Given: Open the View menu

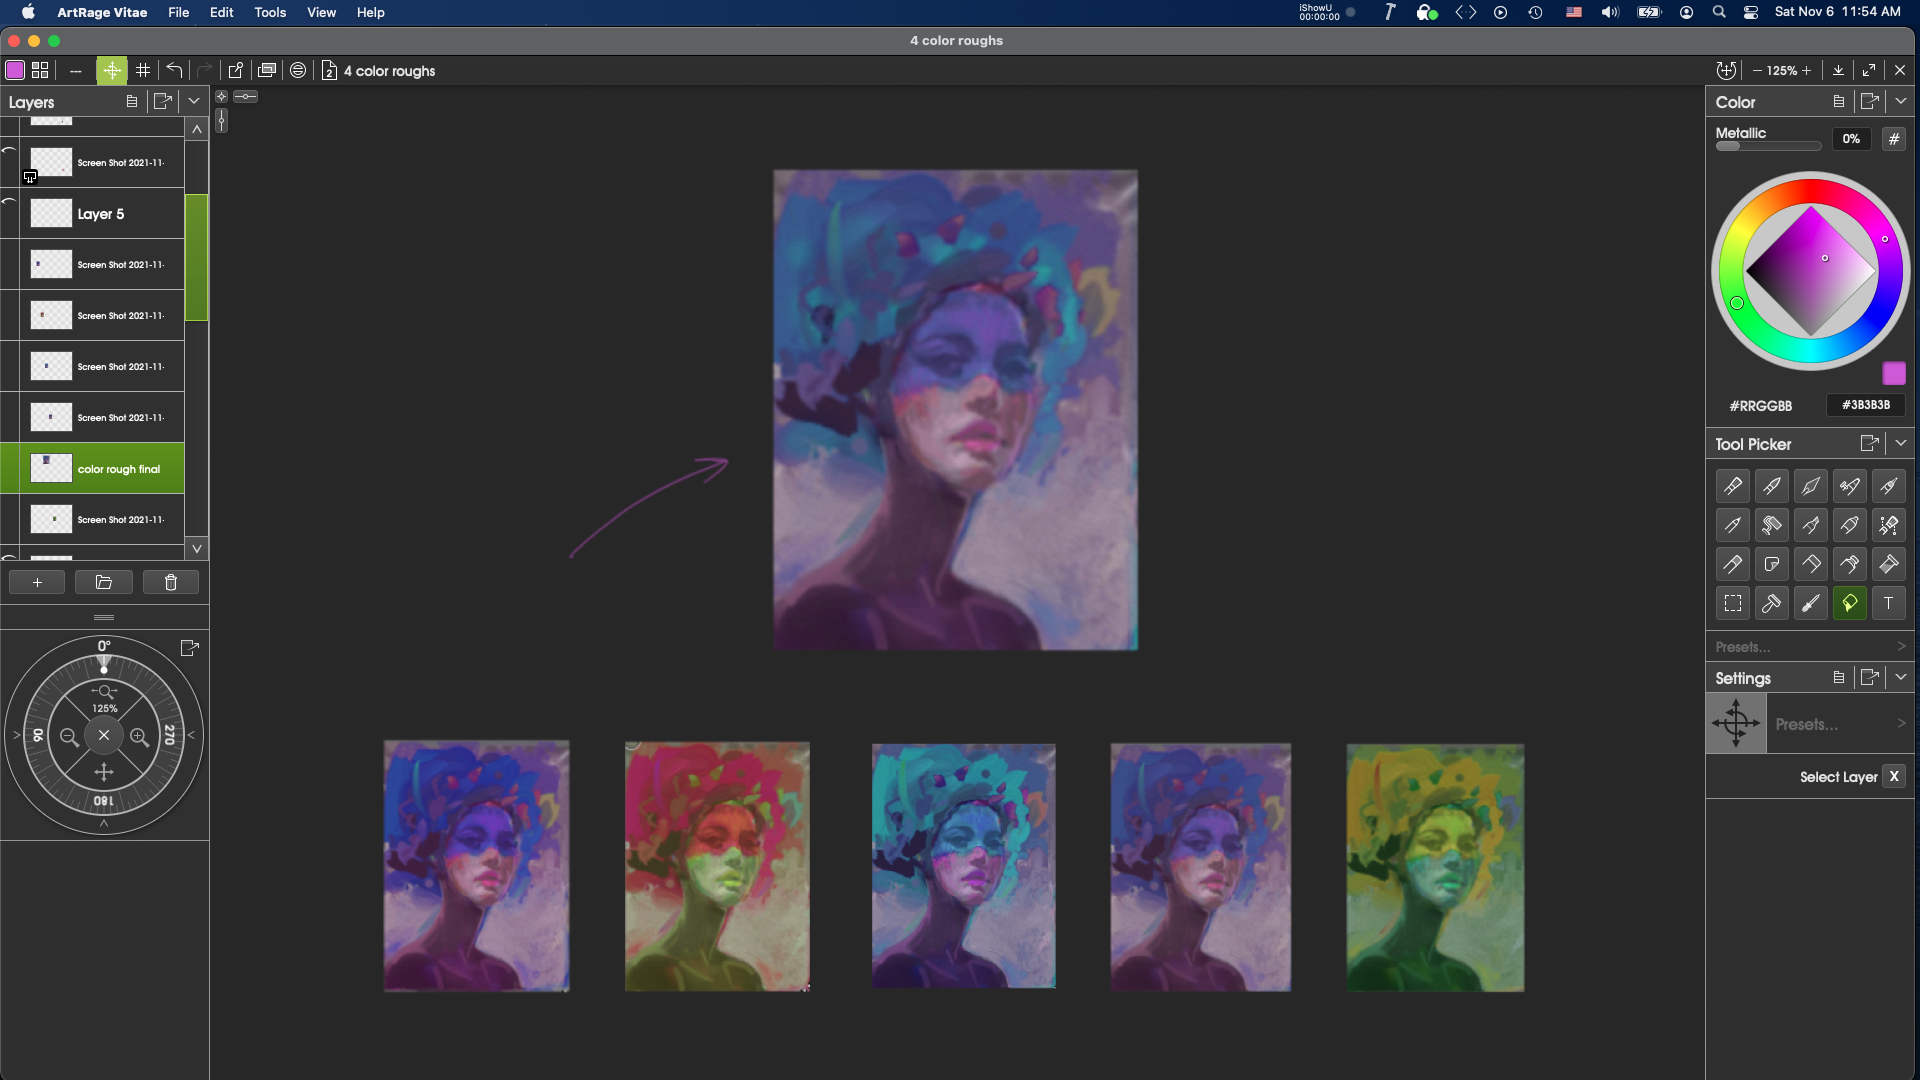Looking at the screenshot, I should (321, 12).
